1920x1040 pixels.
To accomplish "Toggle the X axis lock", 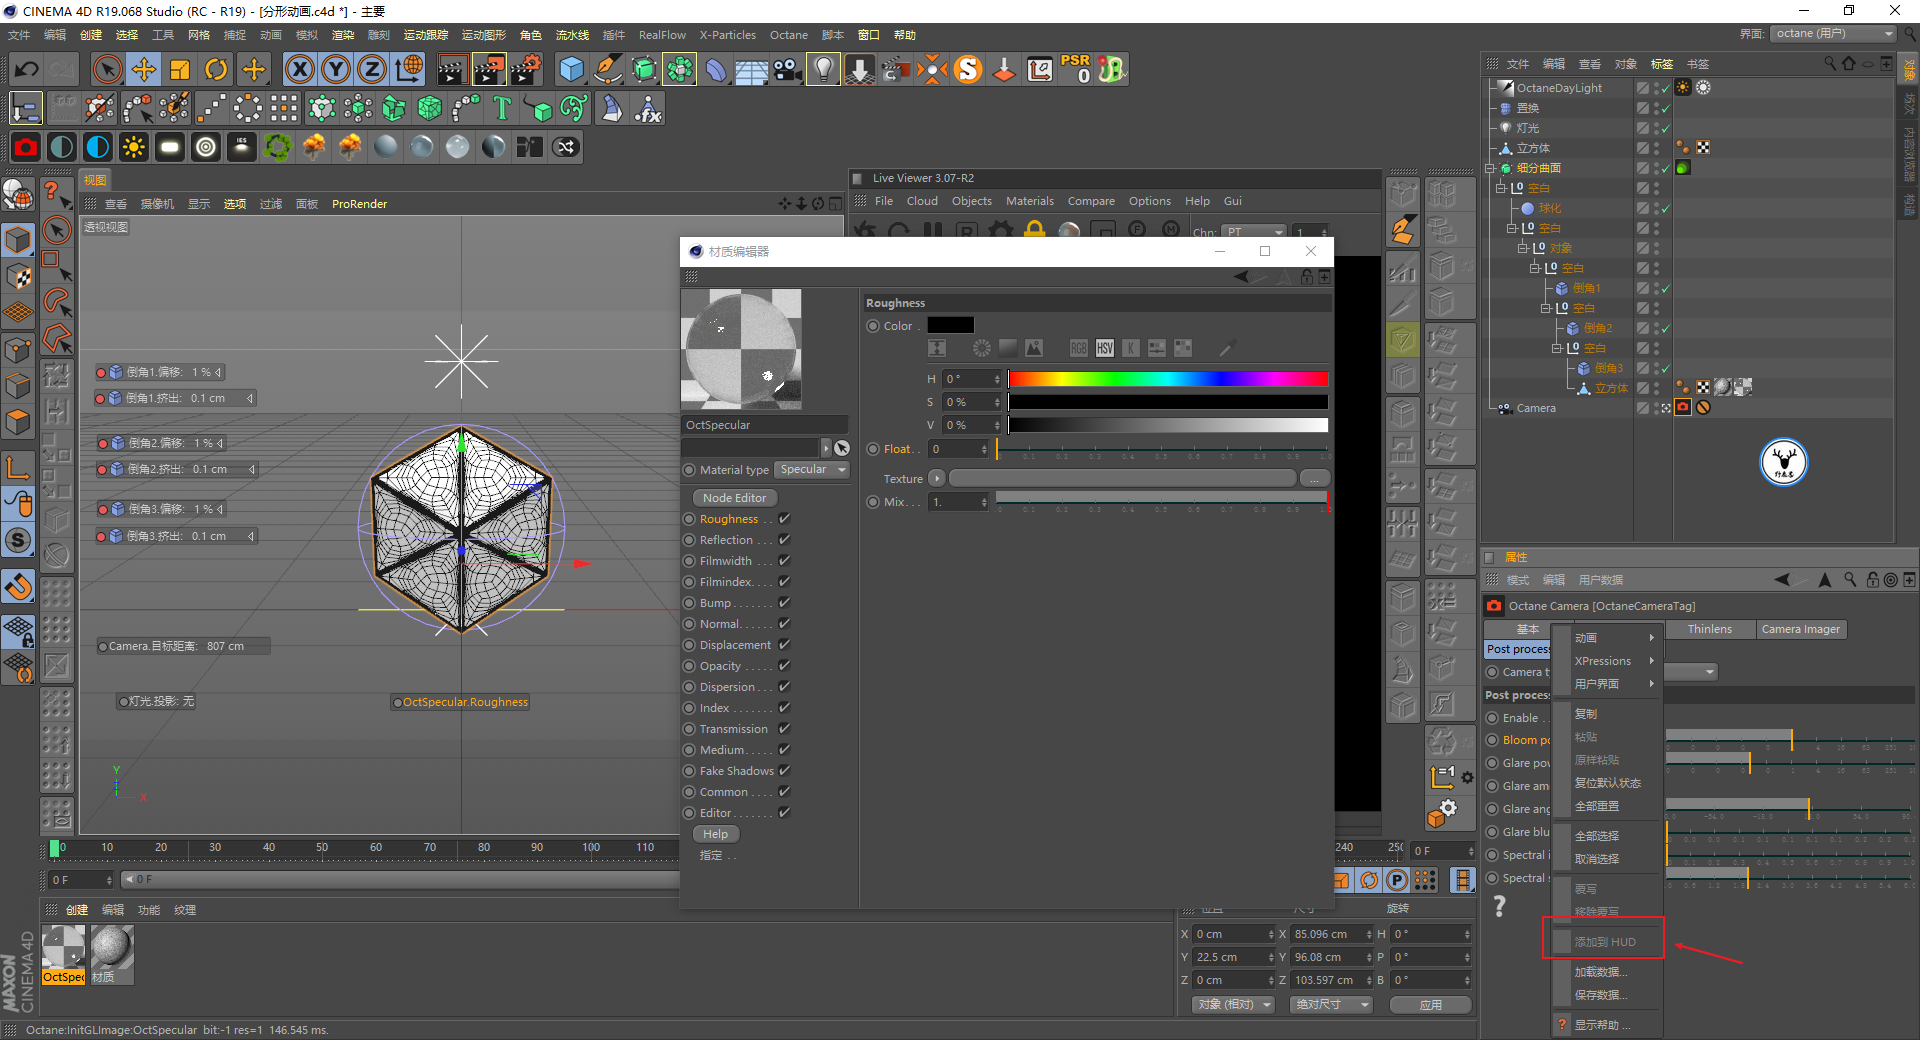I will [x=300, y=69].
